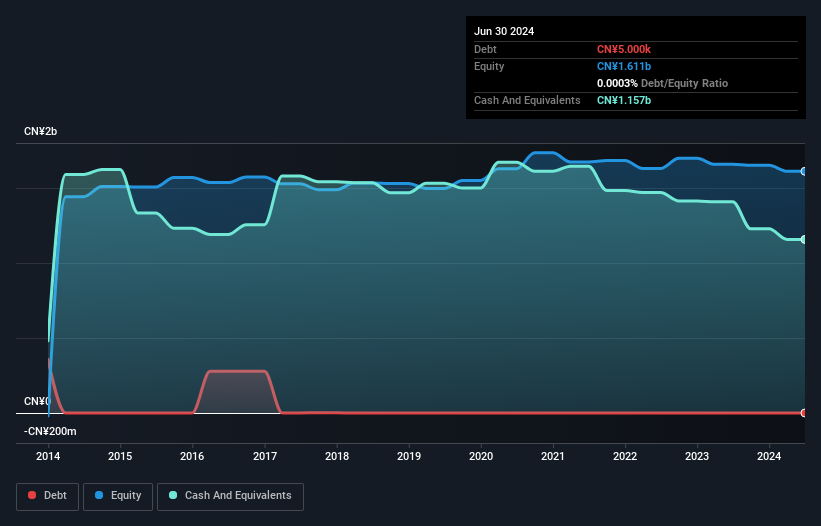Screen dimensions: 821x526
Task: Click the Equity value CN¥1.611b in tooltip
Action: pos(624,66)
